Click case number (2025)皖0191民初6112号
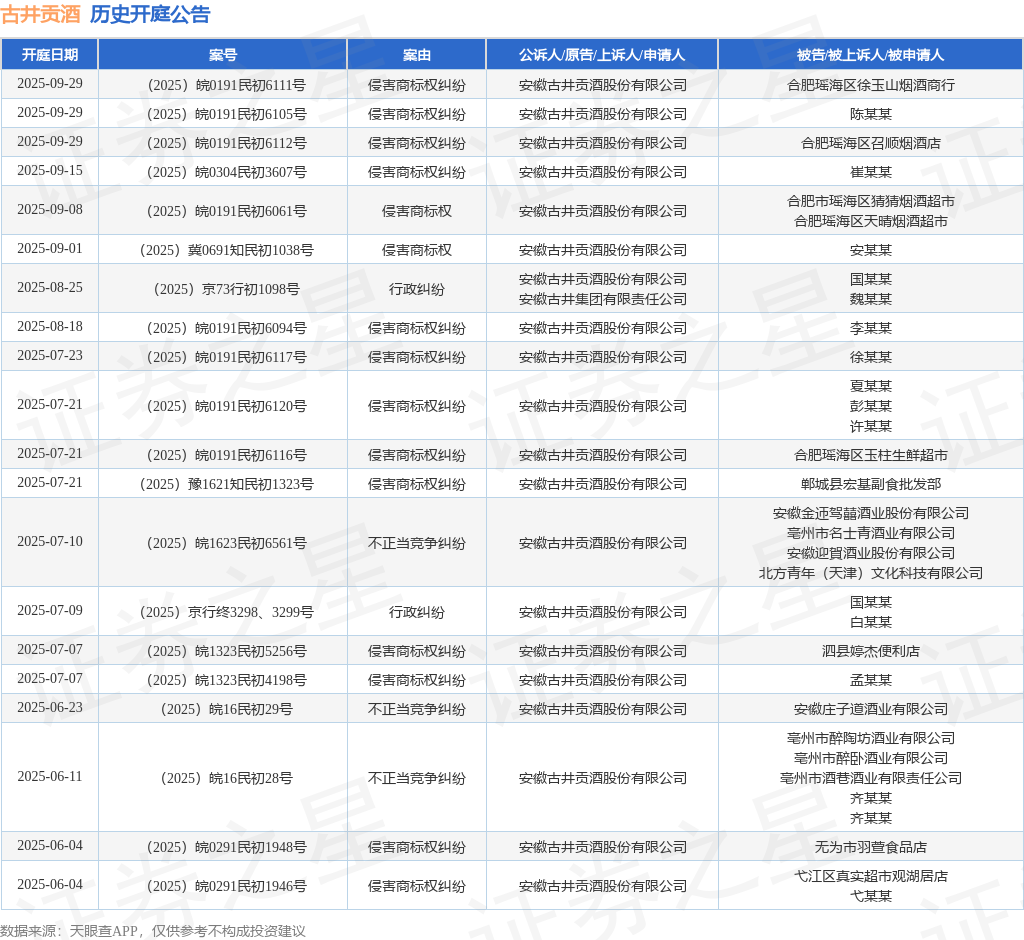 tap(227, 143)
